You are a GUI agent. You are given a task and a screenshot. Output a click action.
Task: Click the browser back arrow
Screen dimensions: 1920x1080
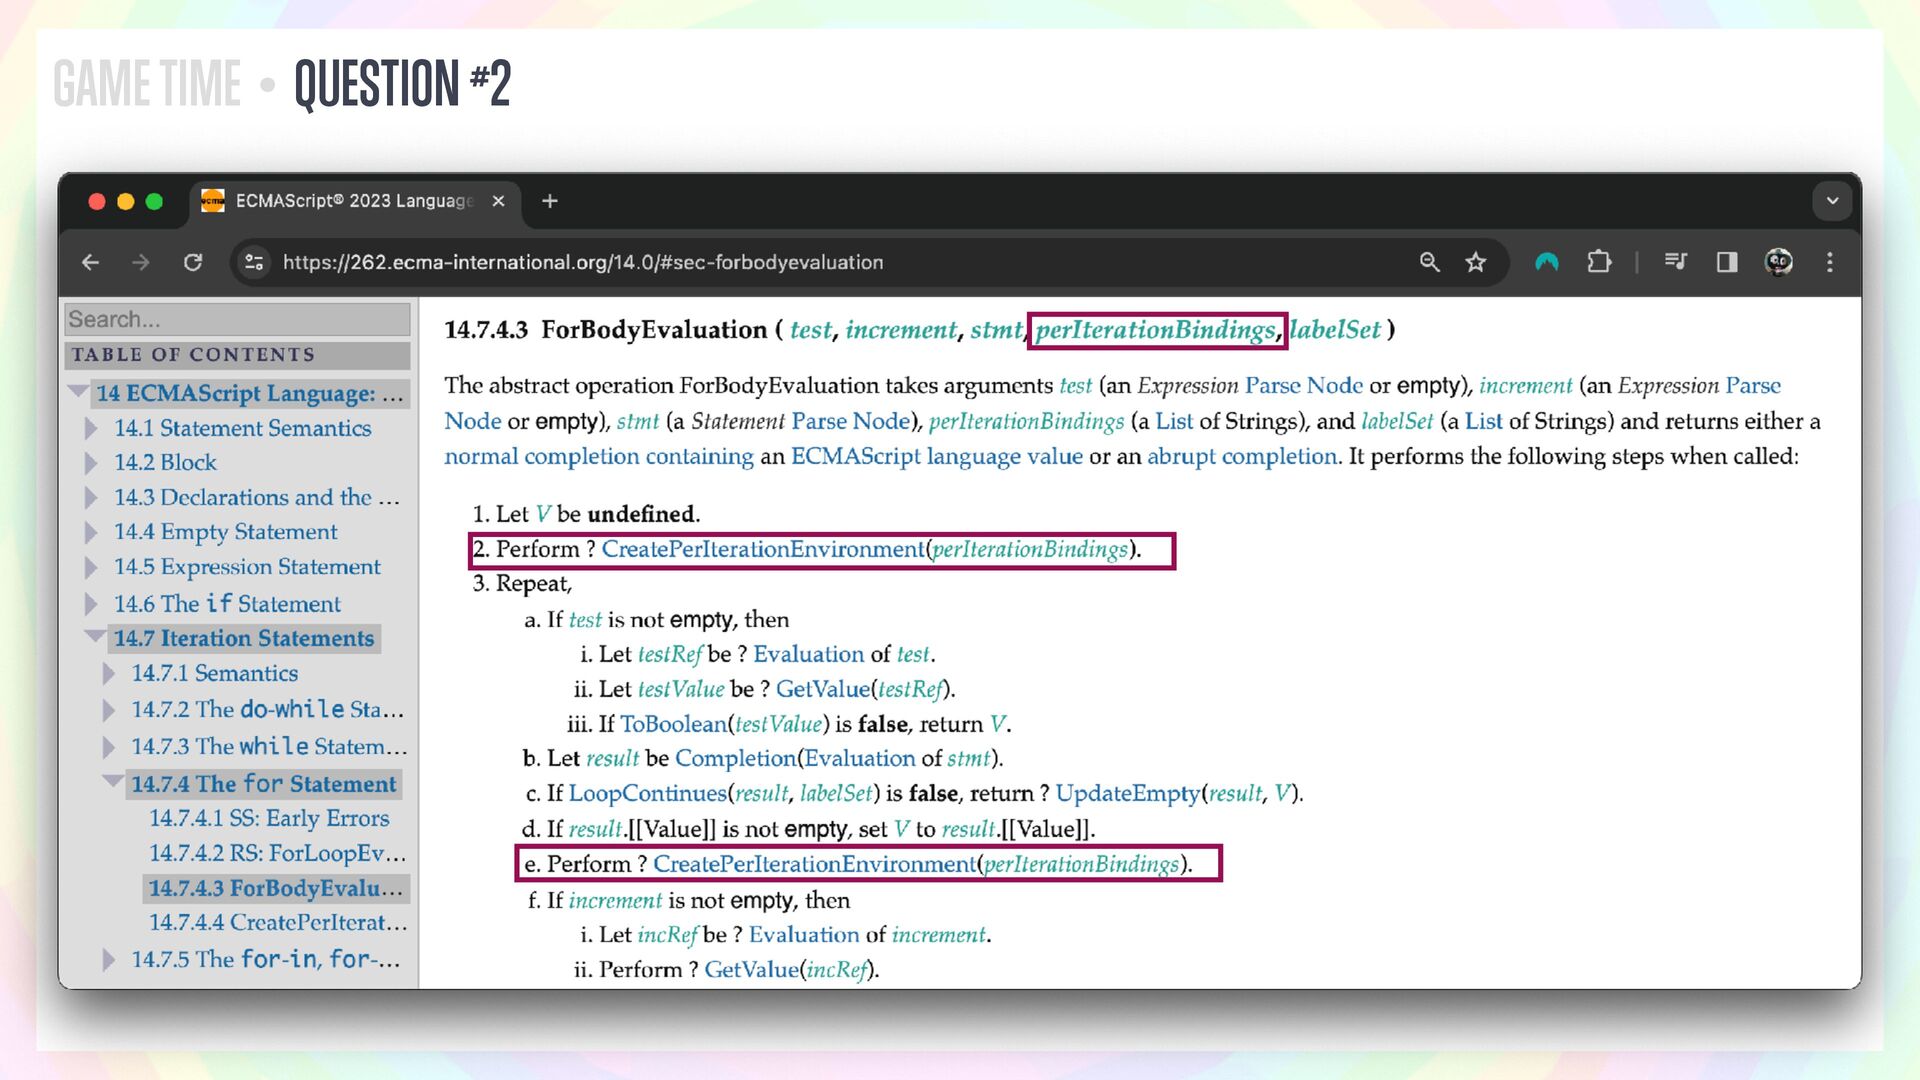[x=91, y=262]
